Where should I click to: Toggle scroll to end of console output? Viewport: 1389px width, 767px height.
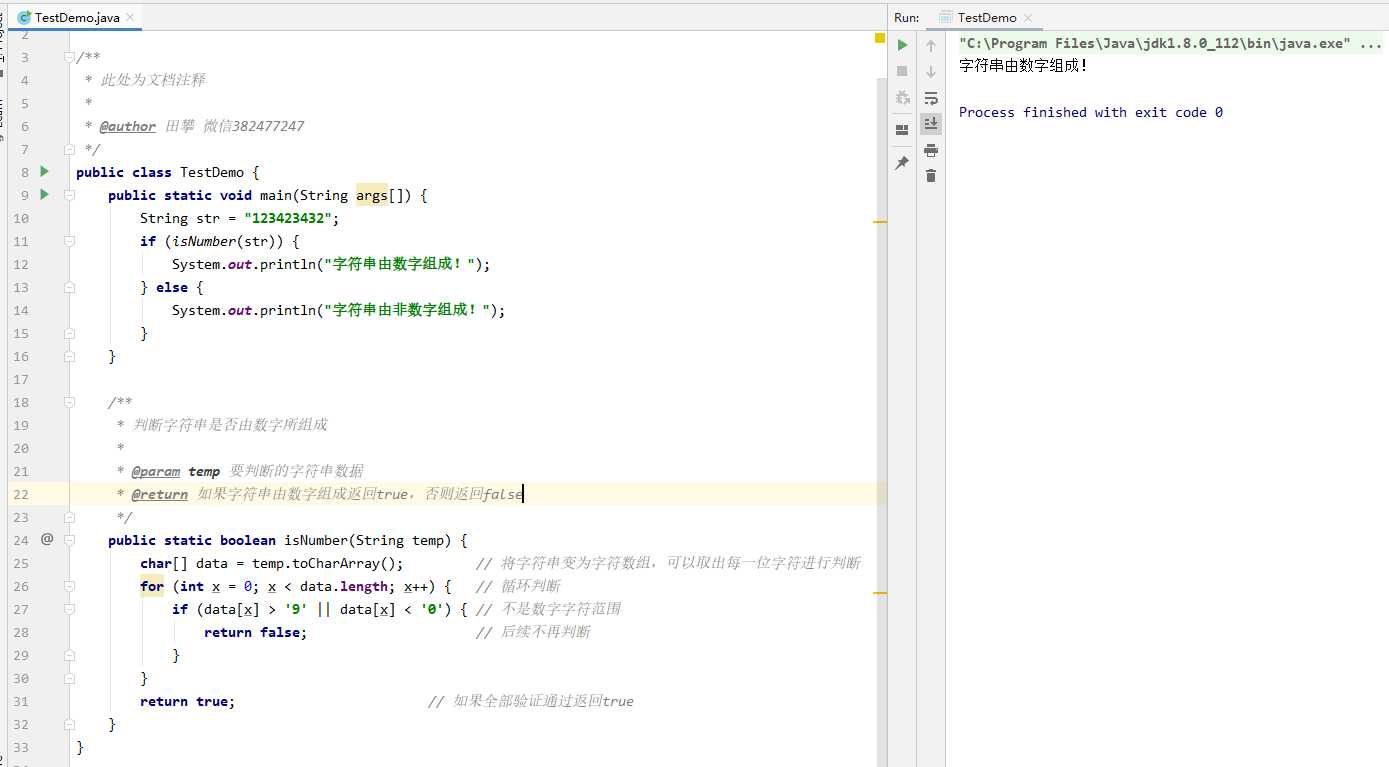[x=931, y=124]
